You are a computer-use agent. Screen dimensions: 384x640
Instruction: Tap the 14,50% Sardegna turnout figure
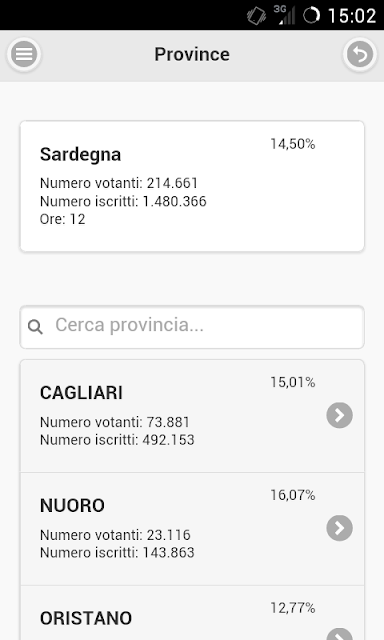[x=293, y=144]
